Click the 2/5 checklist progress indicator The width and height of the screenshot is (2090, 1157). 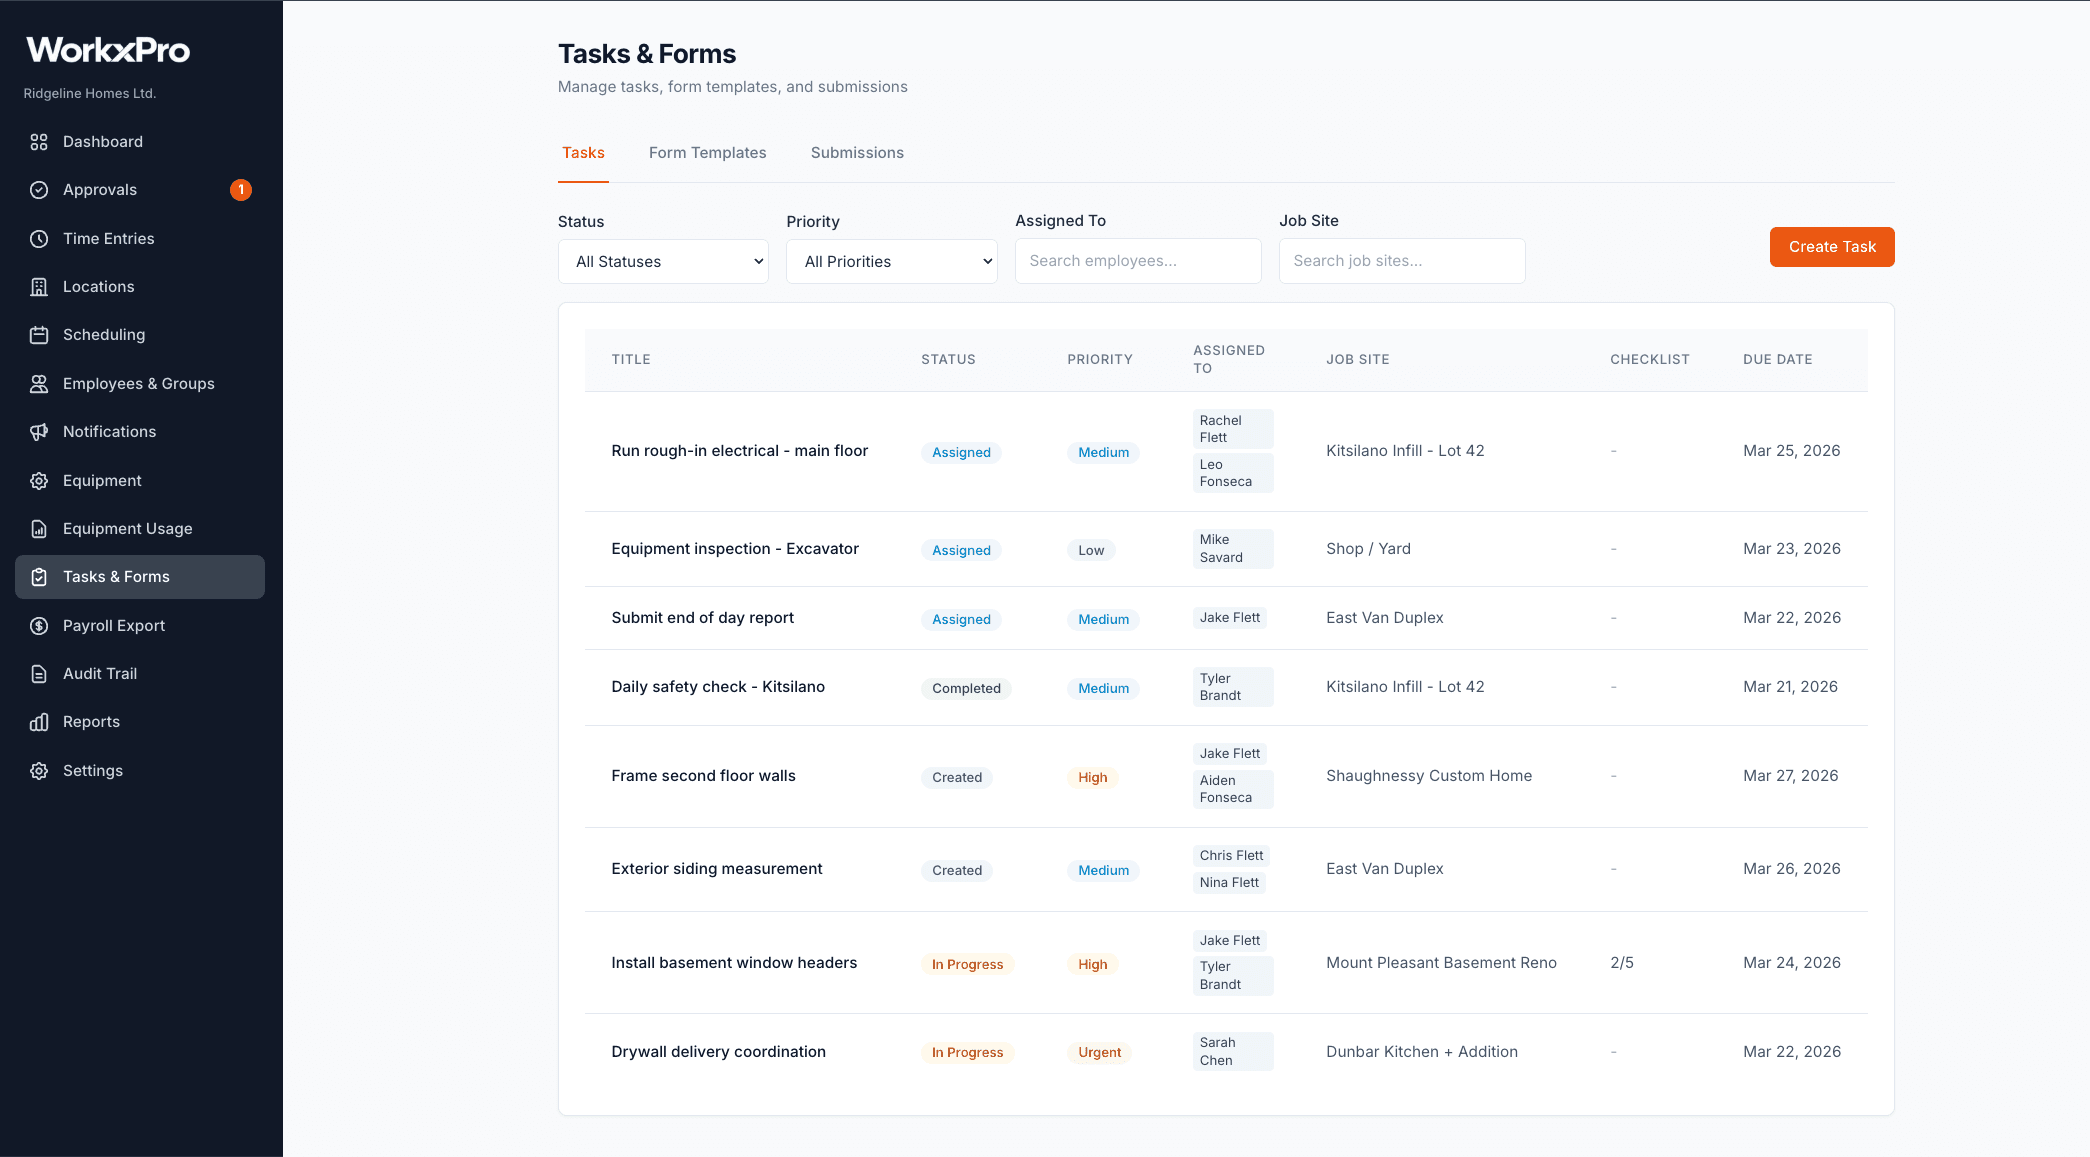(1620, 962)
